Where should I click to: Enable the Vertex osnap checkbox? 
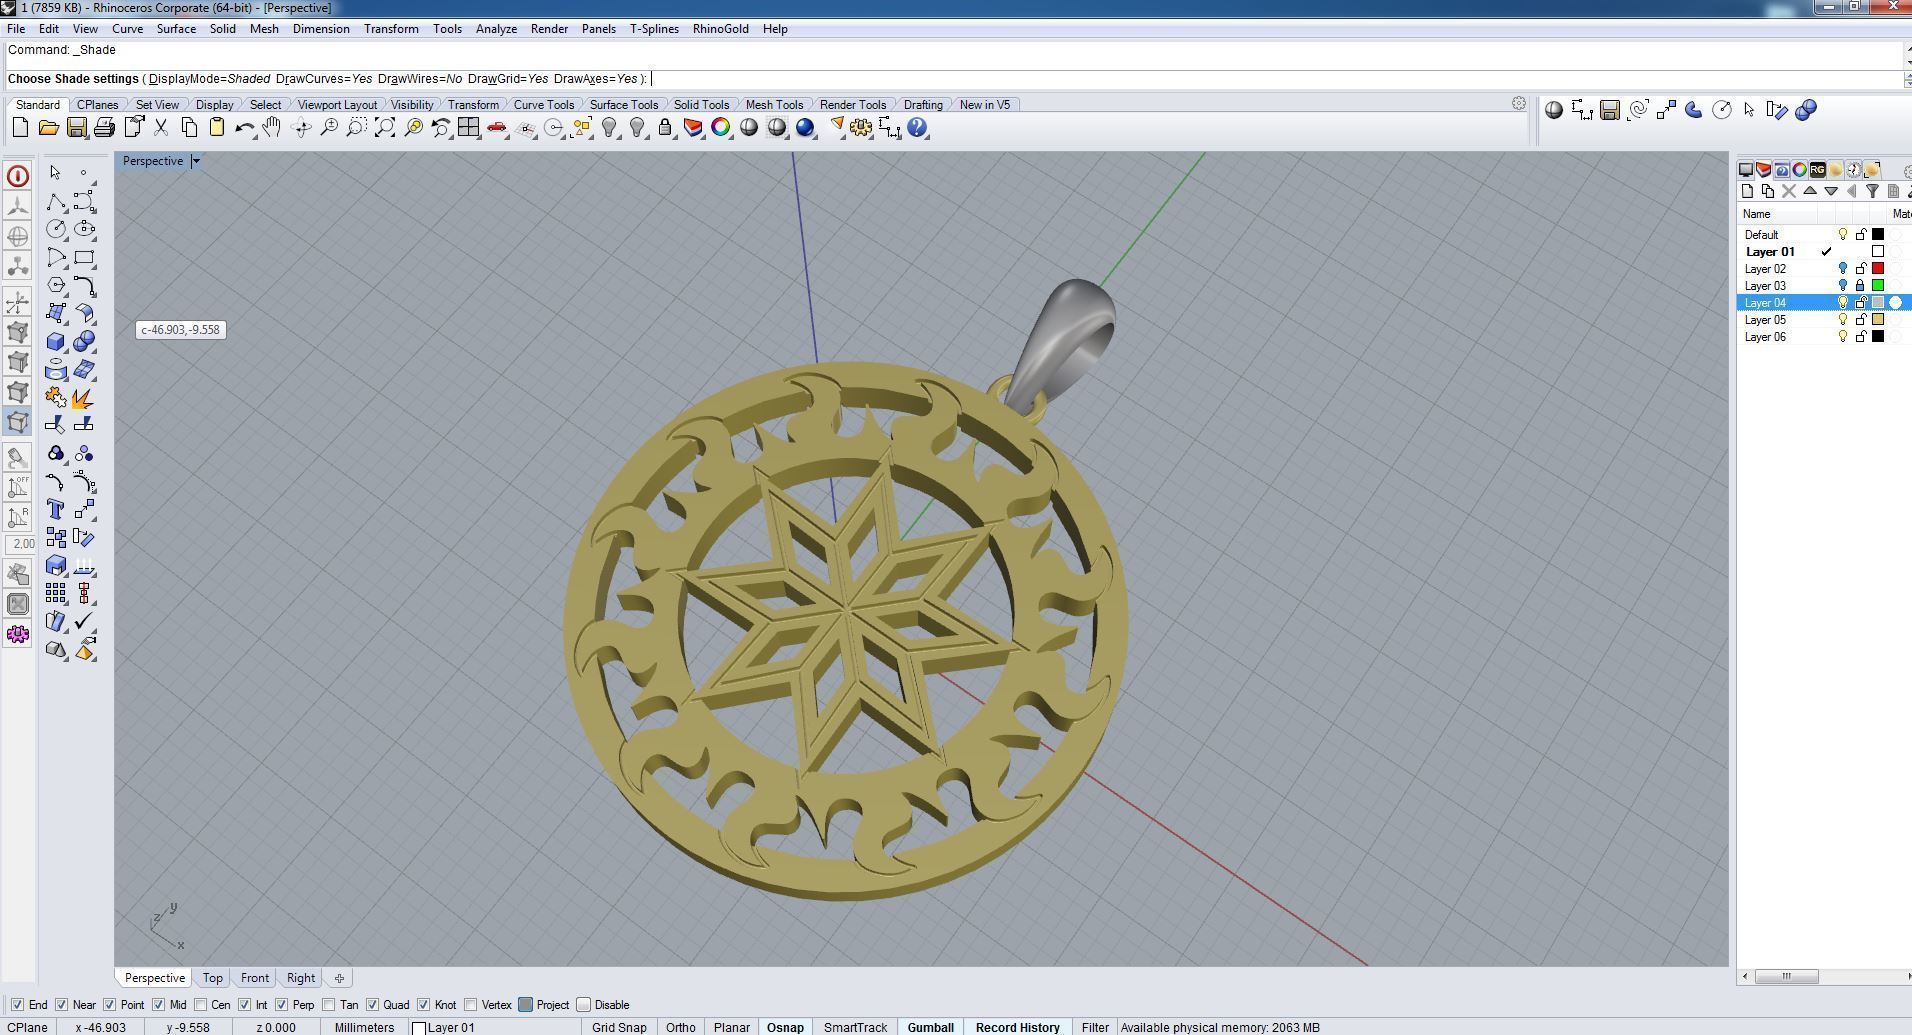pyautogui.click(x=471, y=1005)
